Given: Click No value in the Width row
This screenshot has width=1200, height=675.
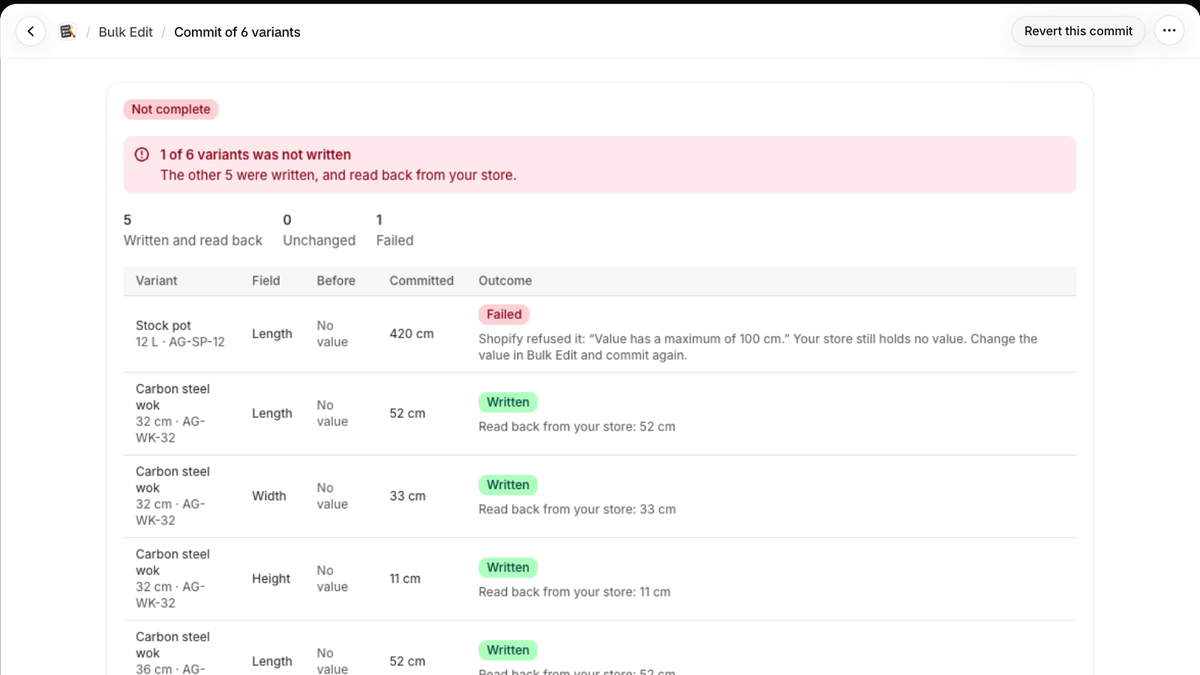Looking at the screenshot, I should click(332, 496).
